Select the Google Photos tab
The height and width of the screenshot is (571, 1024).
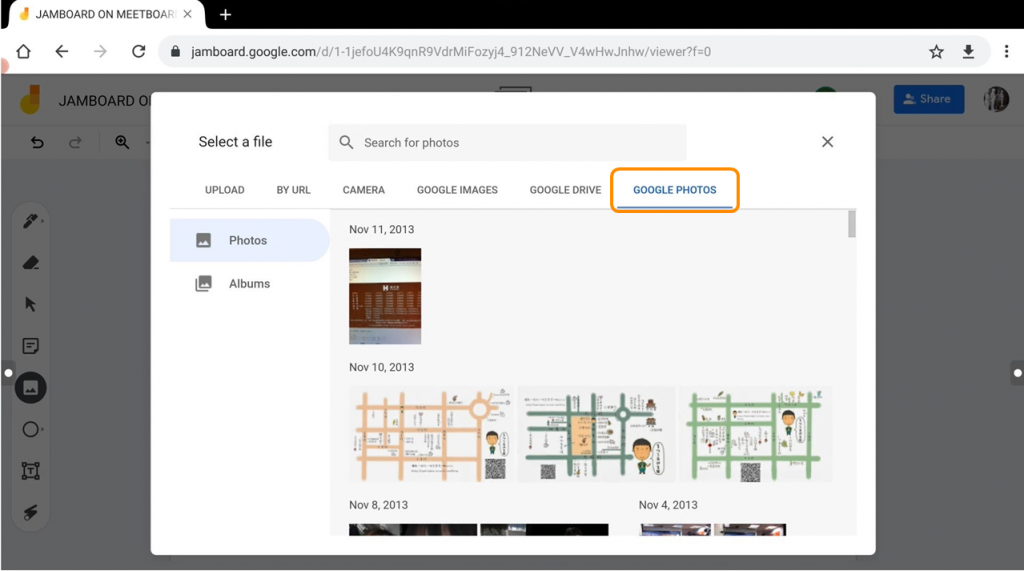pos(675,190)
